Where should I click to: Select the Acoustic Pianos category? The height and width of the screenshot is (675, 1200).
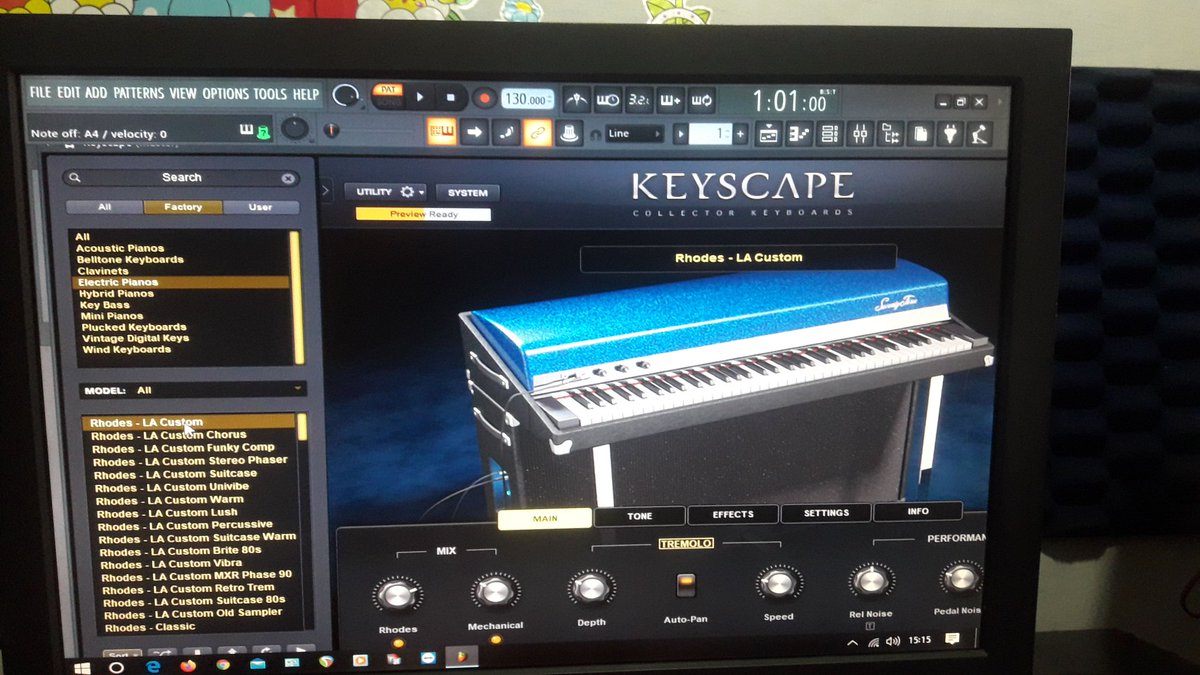coord(120,248)
